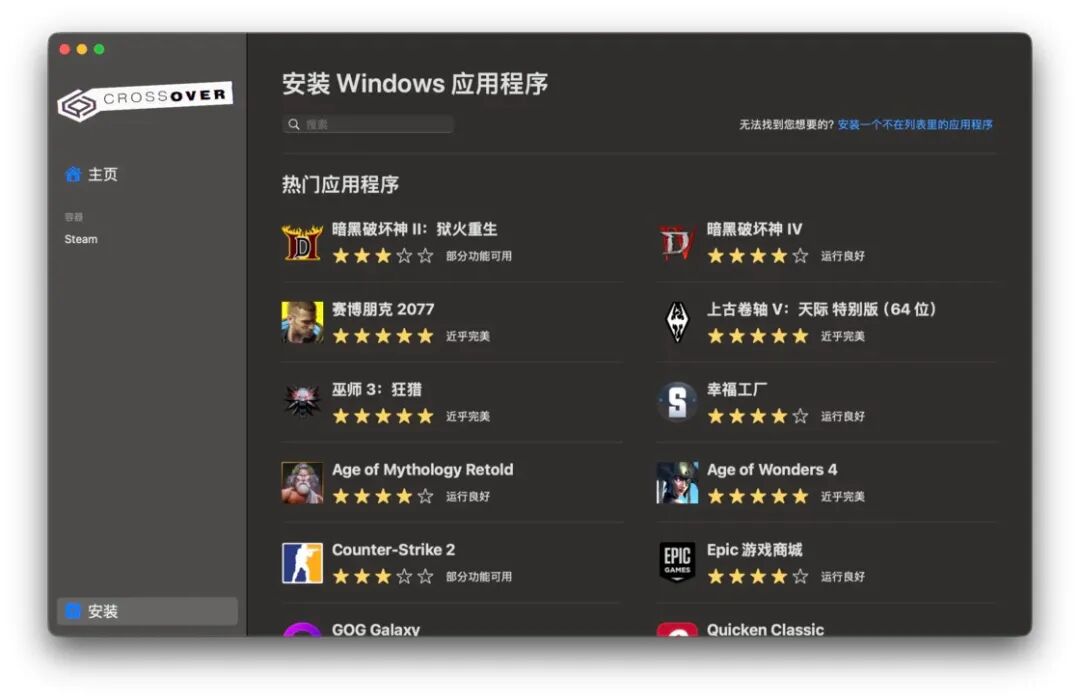This screenshot has width=1080, height=700.
Task: Open the Steam bottle in sidebar
Action: pyautogui.click(x=81, y=239)
